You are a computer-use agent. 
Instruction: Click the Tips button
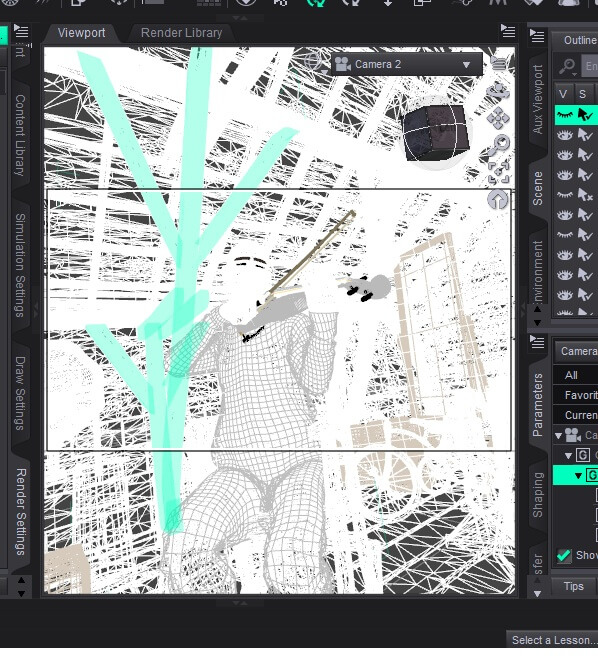[x=573, y=586]
